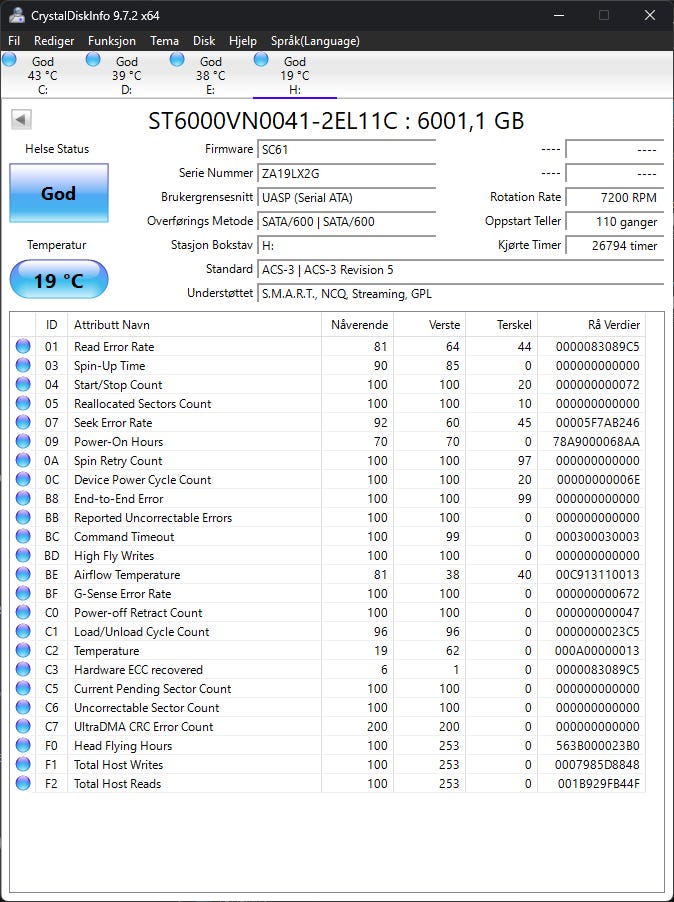This screenshot has height=902, width=674.
Task: Click status orb for Spin Retry Count
Action: click(x=23, y=460)
